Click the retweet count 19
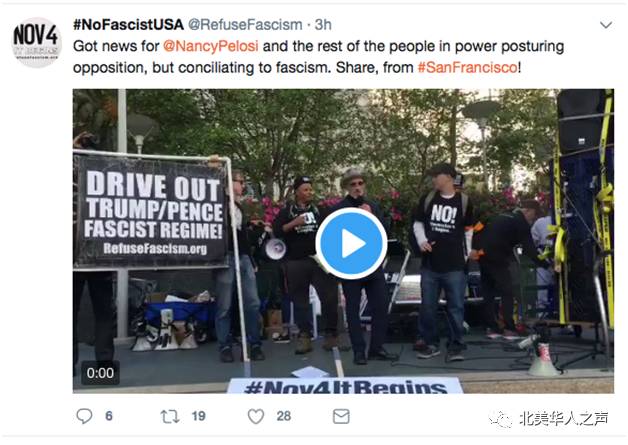The image size is (628, 445). (199, 416)
